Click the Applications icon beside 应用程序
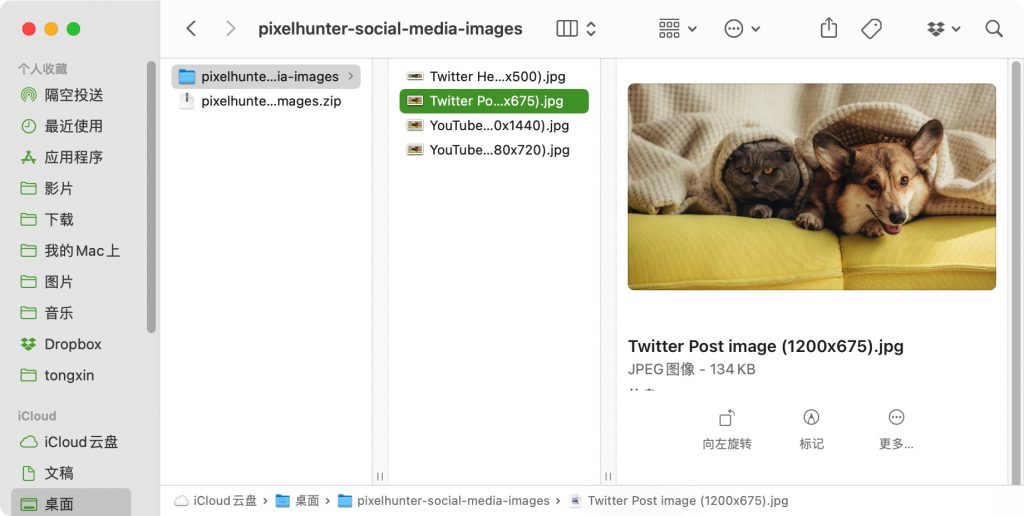This screenshot has width=1024, height=516. tap(29, 157)
